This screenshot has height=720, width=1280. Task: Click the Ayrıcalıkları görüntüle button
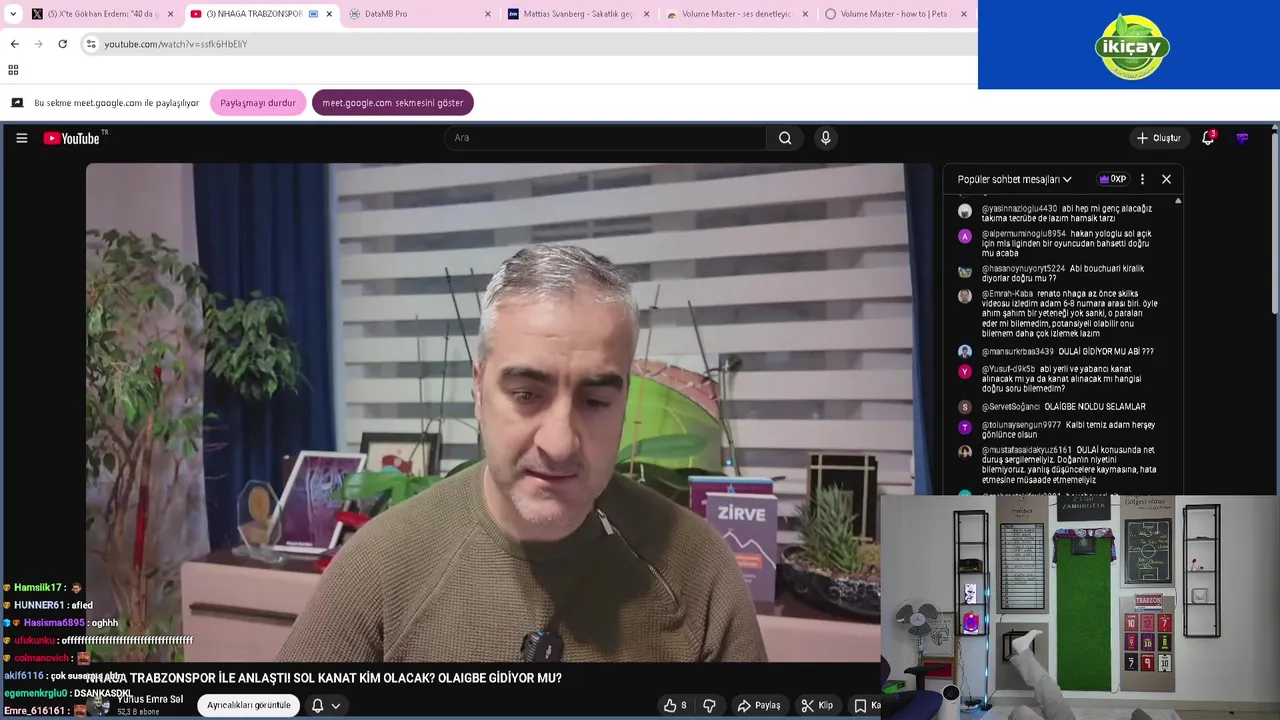(249, 705)
